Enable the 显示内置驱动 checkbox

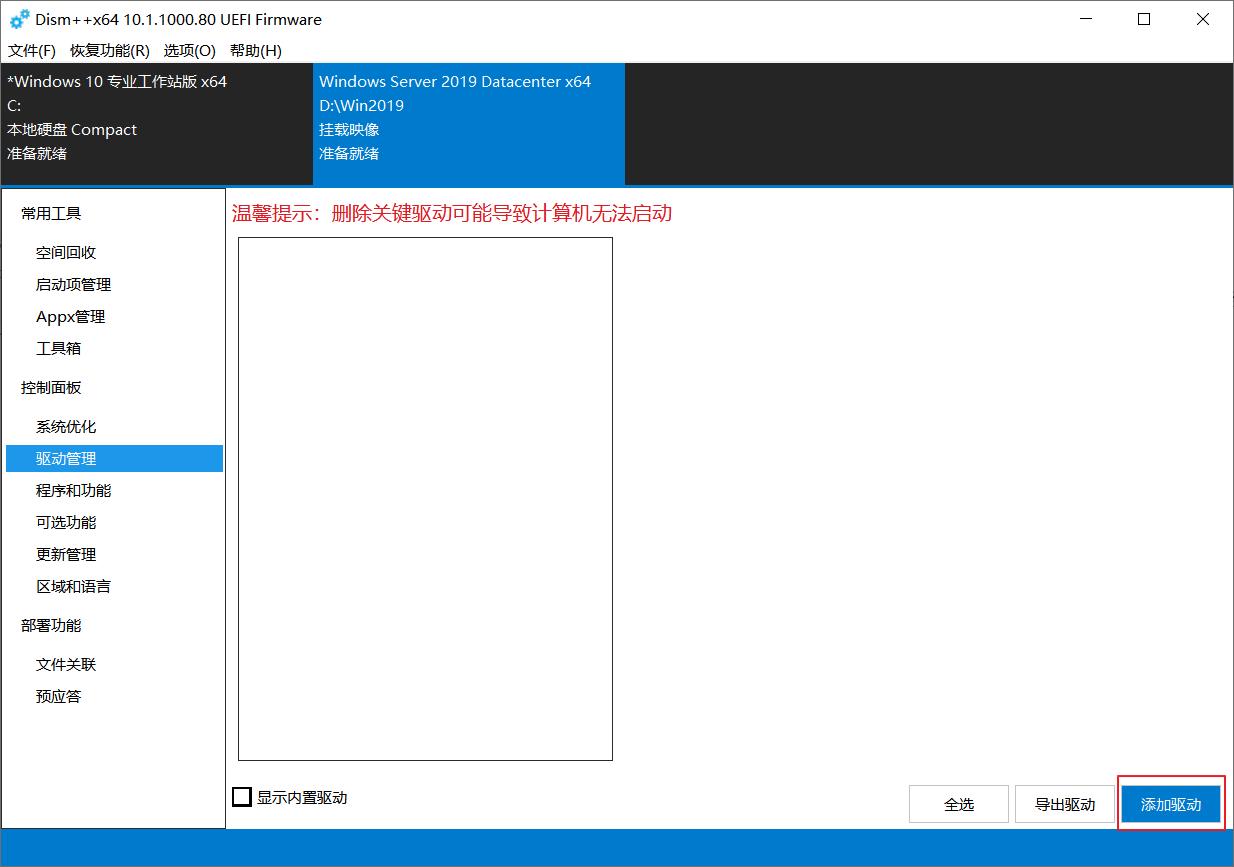coord(241,797)
